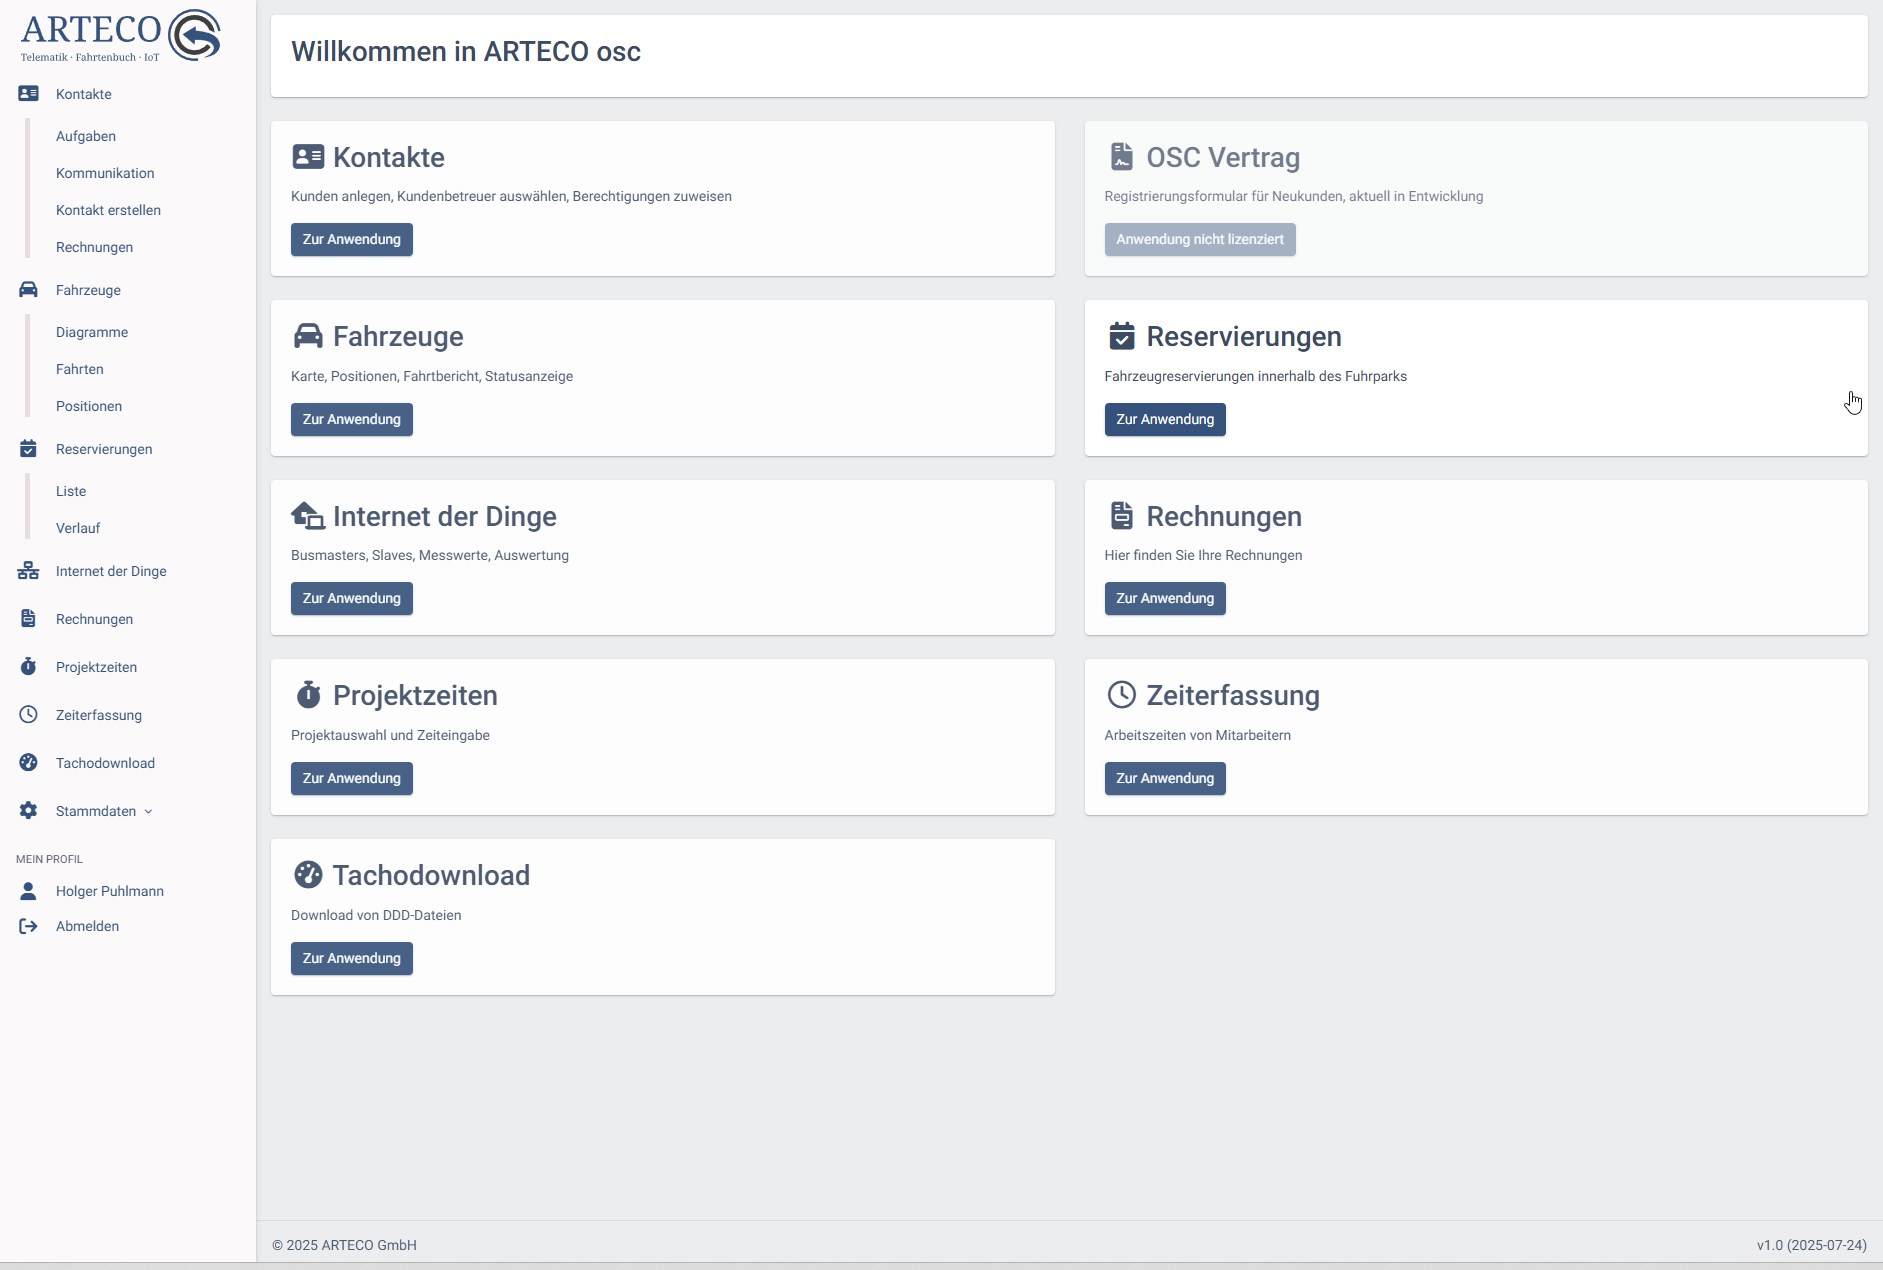Click the Tachodownload gauge icon in sidebar
The height and width of the screenshot is (1270, 1883).
(x=28, y=763)
